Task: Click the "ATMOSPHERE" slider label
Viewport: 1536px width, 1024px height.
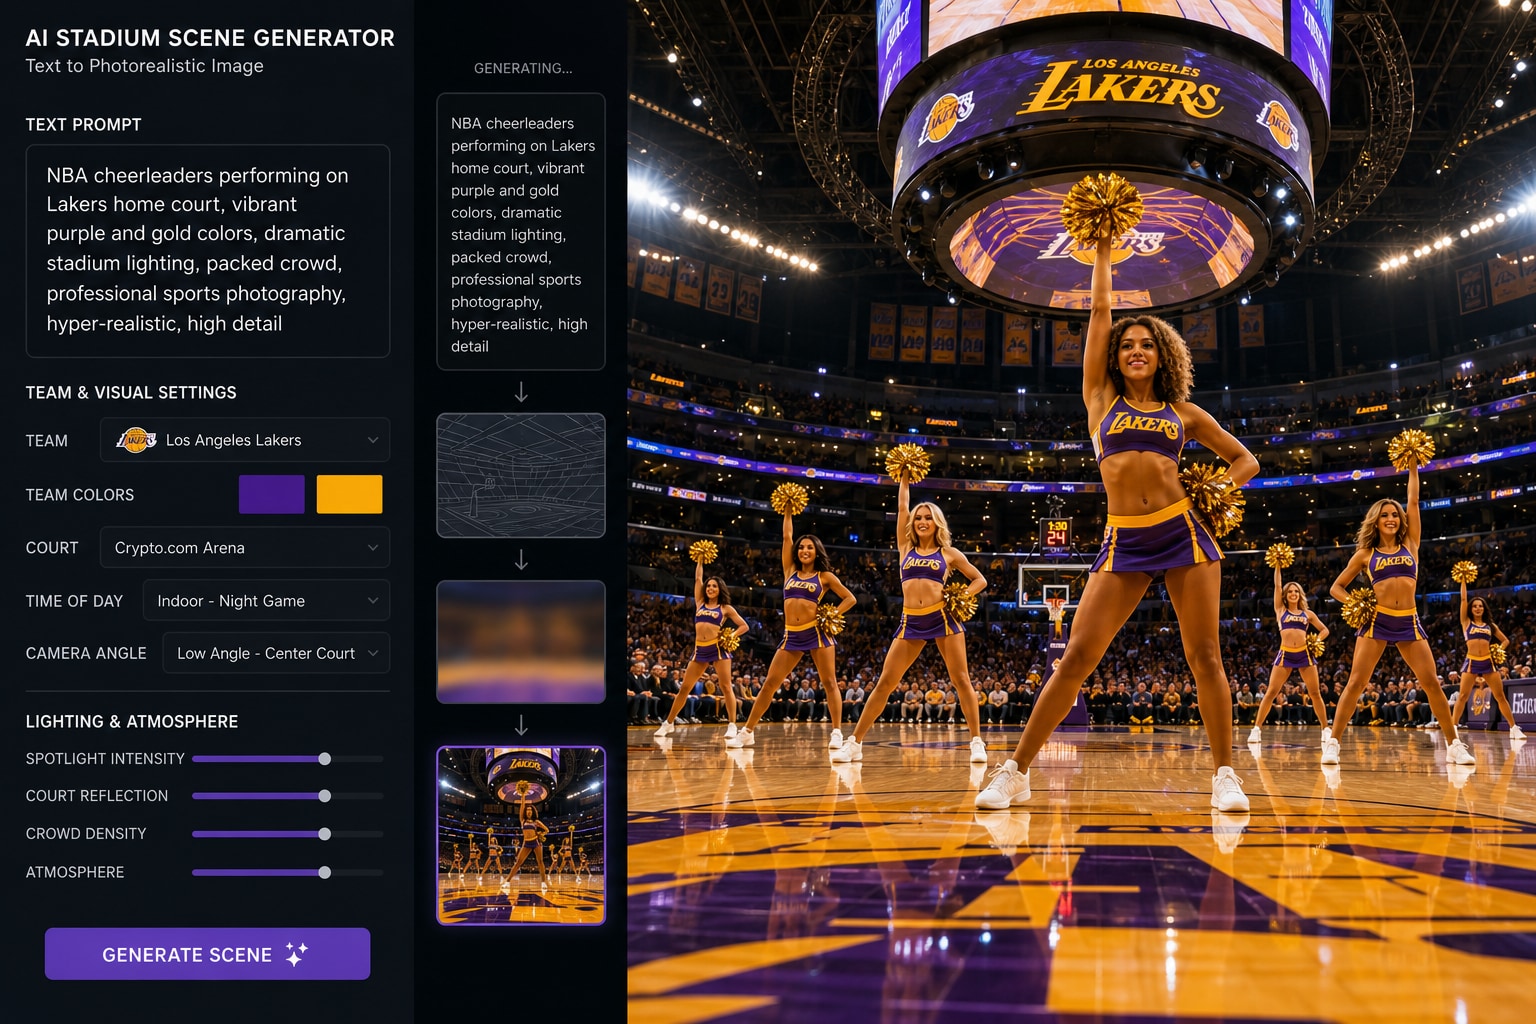Action: point(75,873)
